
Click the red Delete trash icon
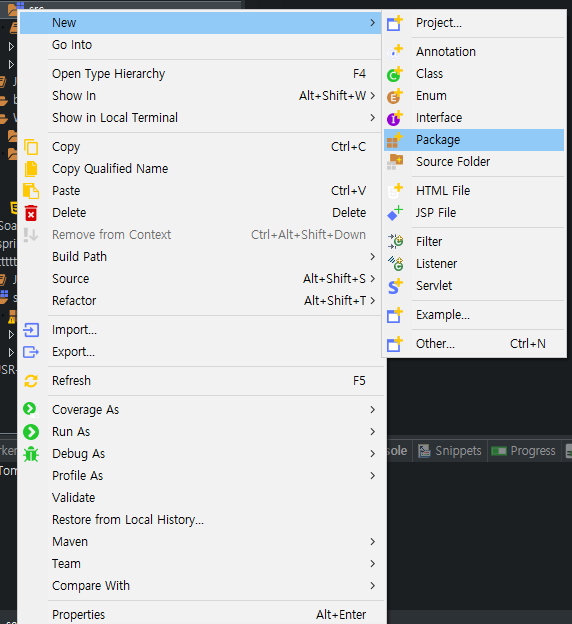tap(31, 213)
